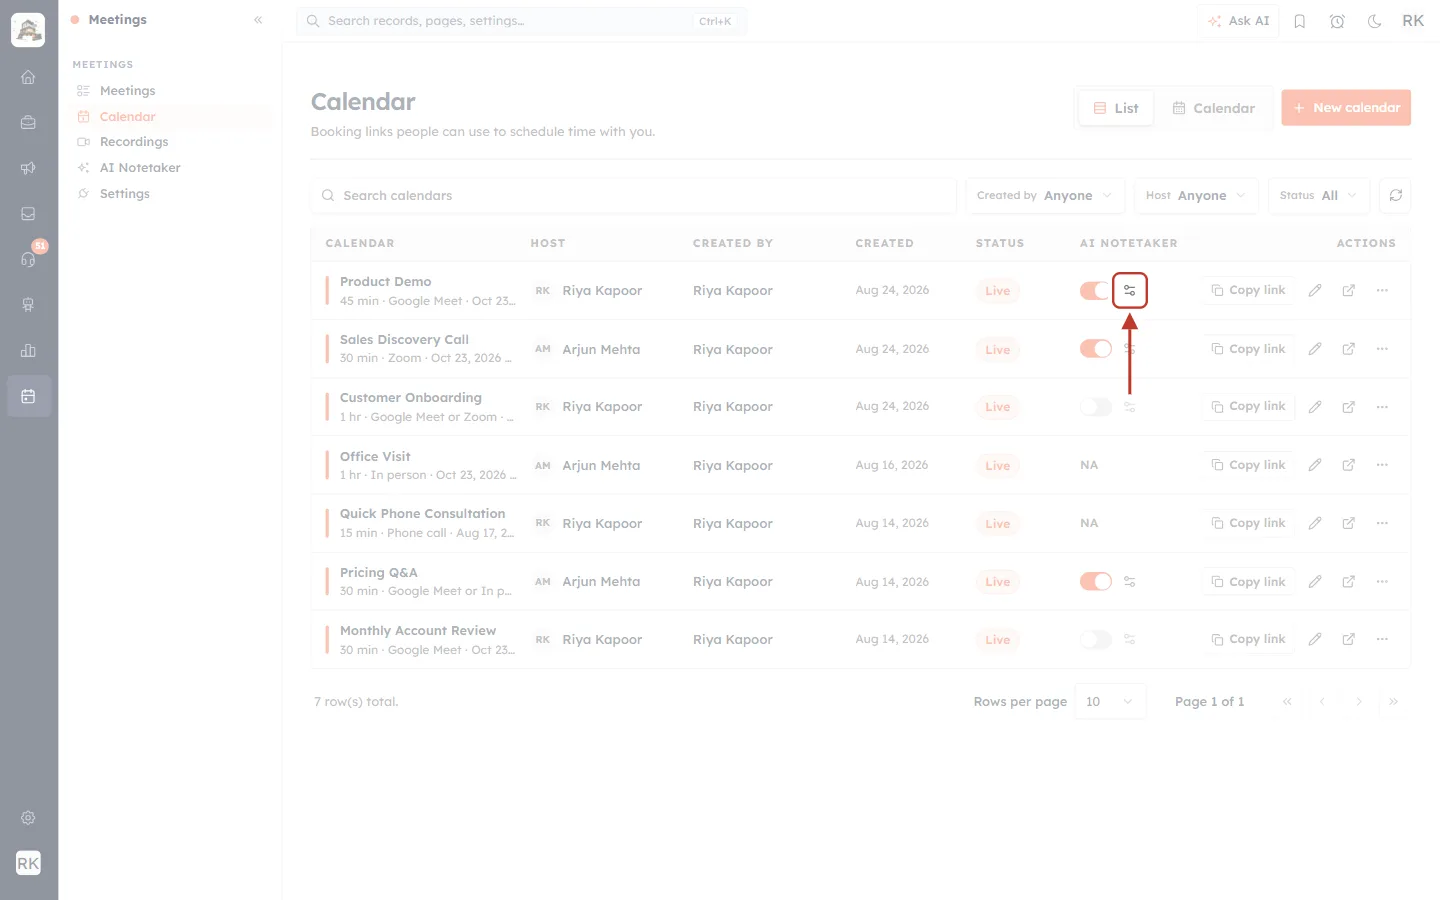Go to Home in left rail
The height and width of the screenshot is (900, 1440).
[x=28, y=77]
